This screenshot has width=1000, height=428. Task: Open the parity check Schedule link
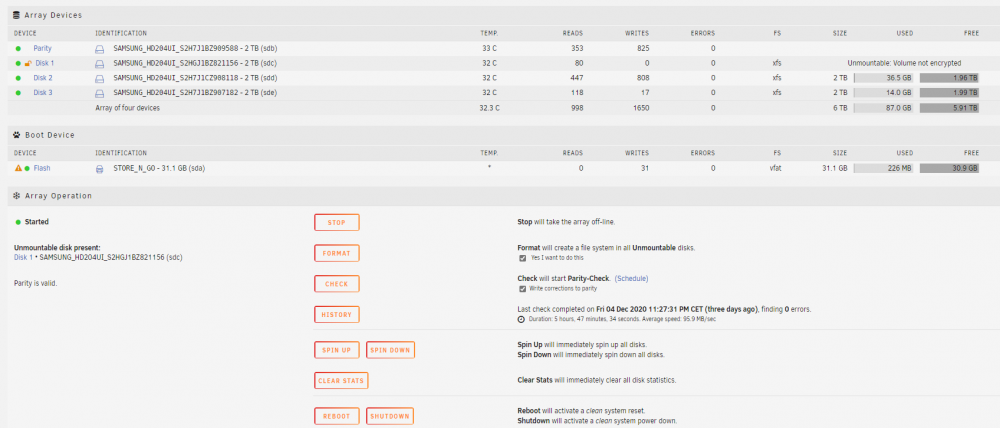[631, 279]
